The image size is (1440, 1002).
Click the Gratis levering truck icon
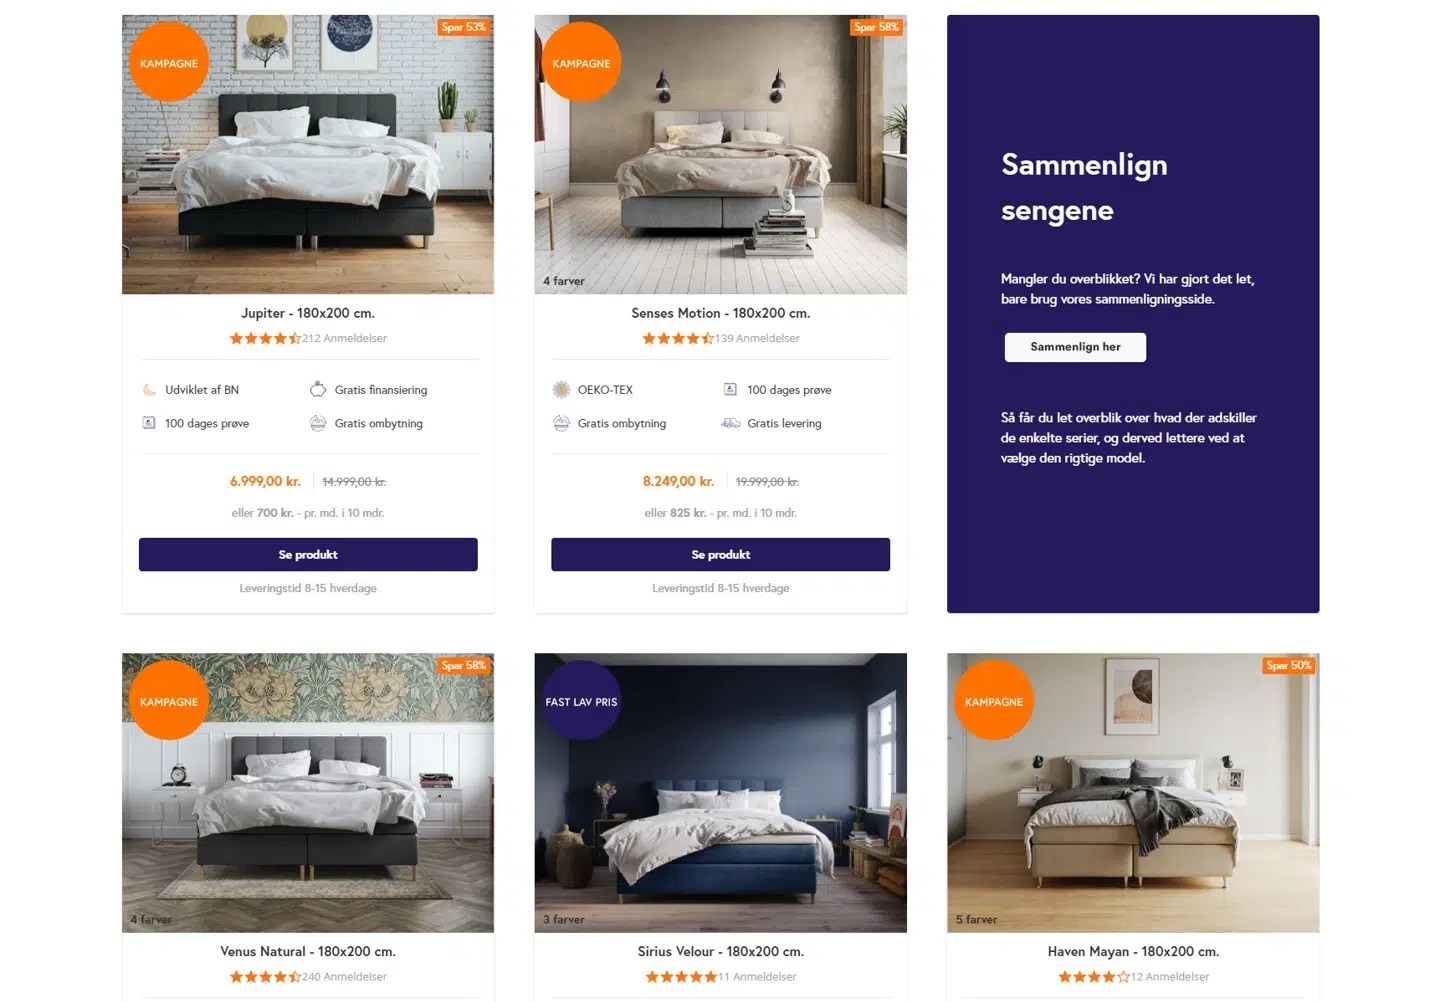point(731,423)
